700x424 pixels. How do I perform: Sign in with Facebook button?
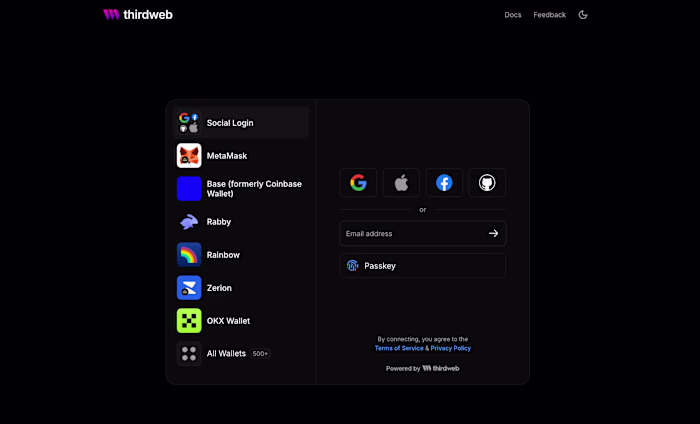444,183
